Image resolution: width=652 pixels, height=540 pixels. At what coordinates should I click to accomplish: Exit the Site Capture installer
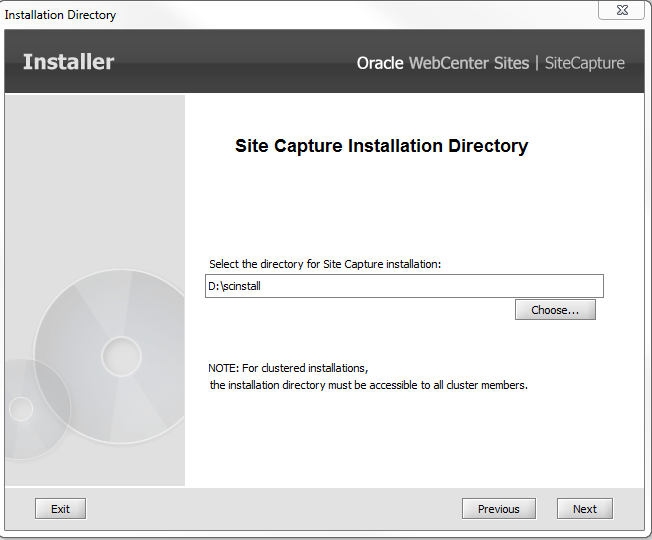coord(60,509)
